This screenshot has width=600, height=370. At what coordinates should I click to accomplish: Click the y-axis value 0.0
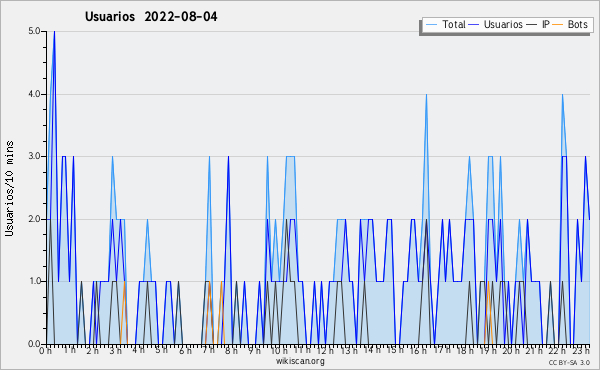click(34, 344)
